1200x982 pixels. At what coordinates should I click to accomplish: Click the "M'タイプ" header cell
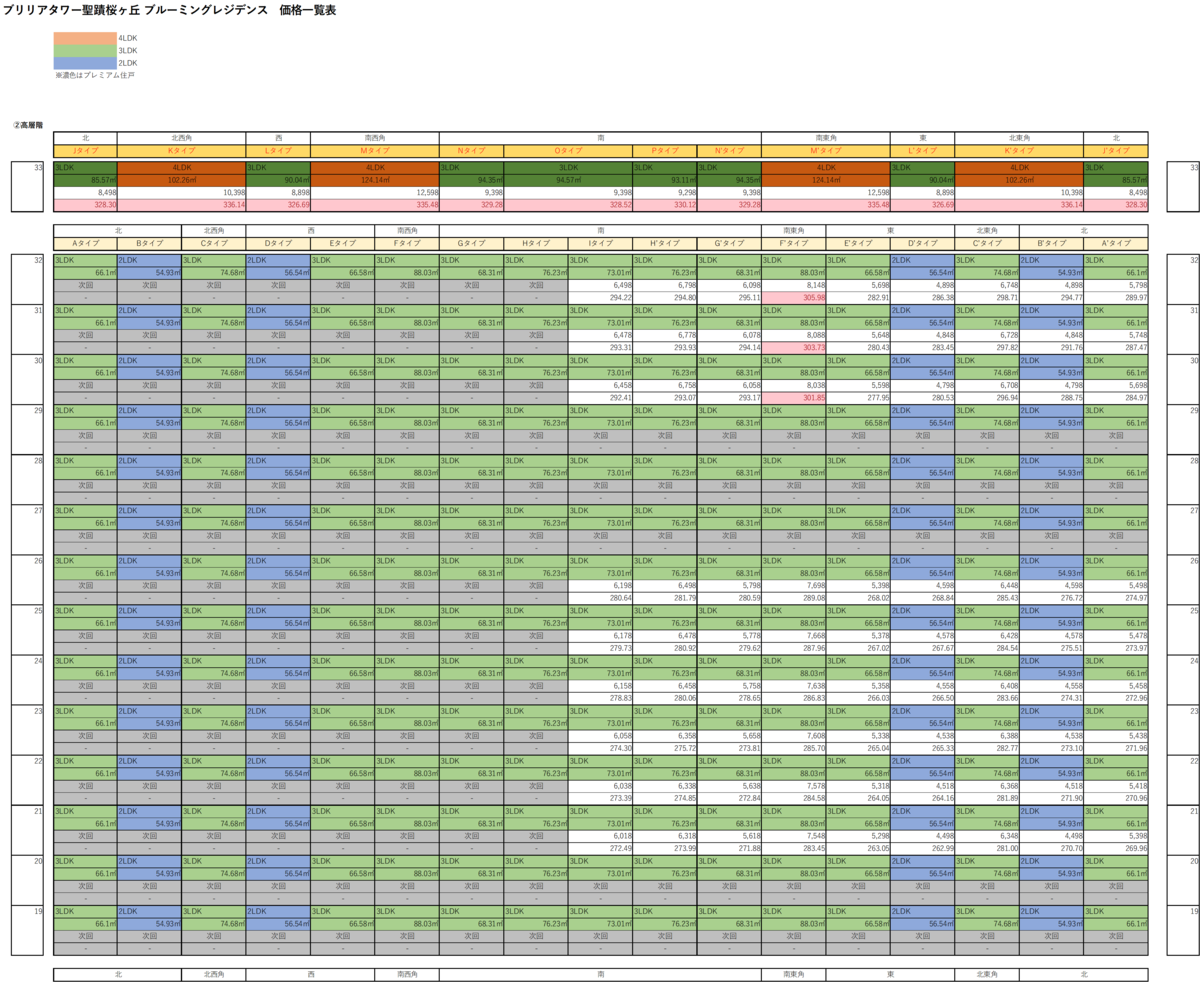pyautogui.click(x=826, y=150)
